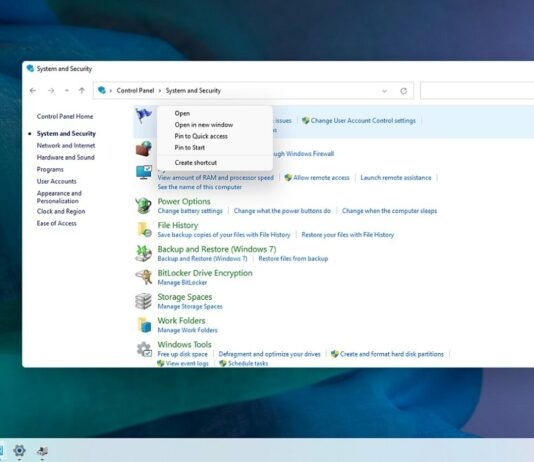Click View event logs link
534x462 pixels.
tap(187, 363)
